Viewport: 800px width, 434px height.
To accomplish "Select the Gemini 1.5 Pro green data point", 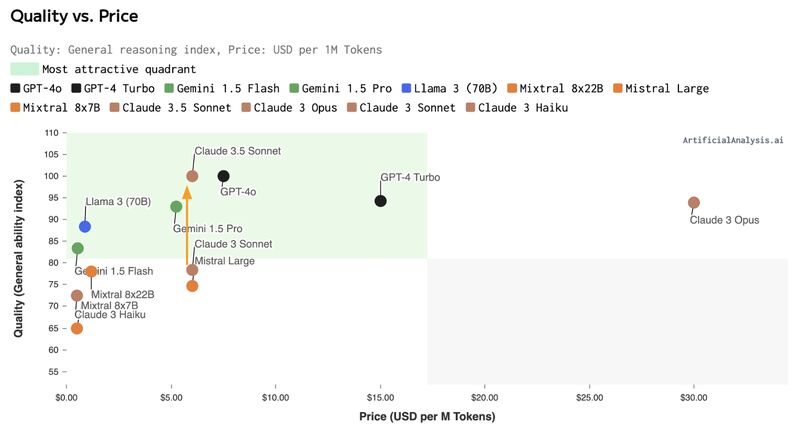I will pyautogui.click(x=177, y=207).
